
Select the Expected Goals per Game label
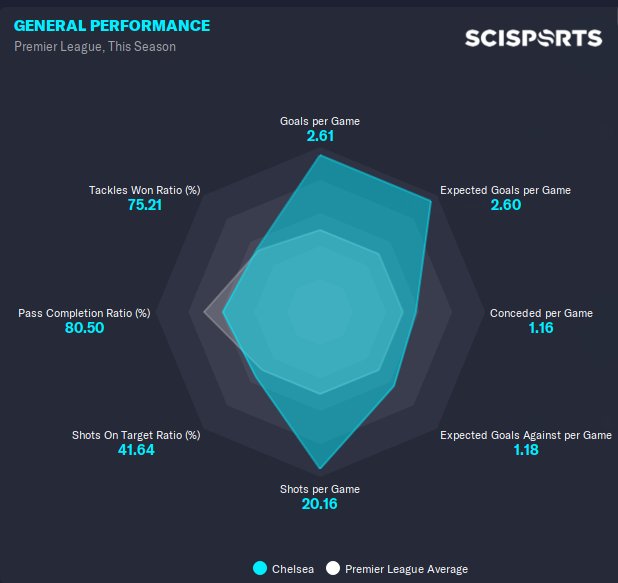(505, 190)
